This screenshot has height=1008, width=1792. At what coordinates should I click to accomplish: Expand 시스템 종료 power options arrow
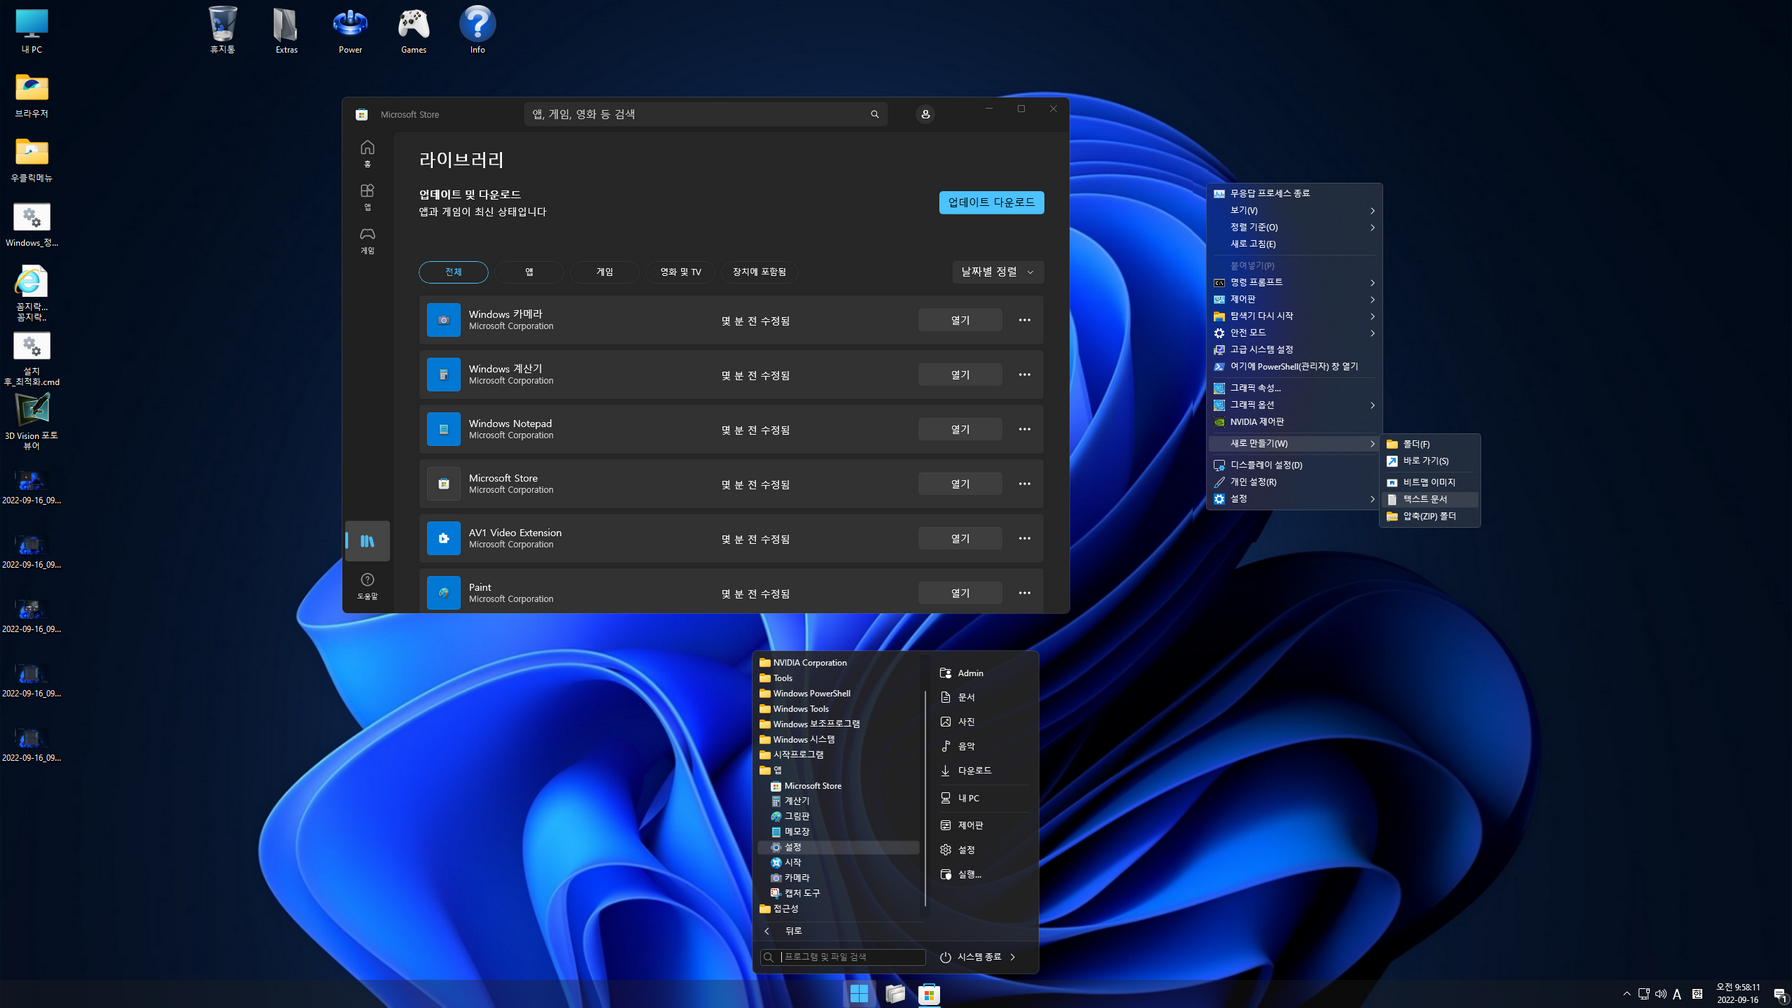pos(1013,957)
